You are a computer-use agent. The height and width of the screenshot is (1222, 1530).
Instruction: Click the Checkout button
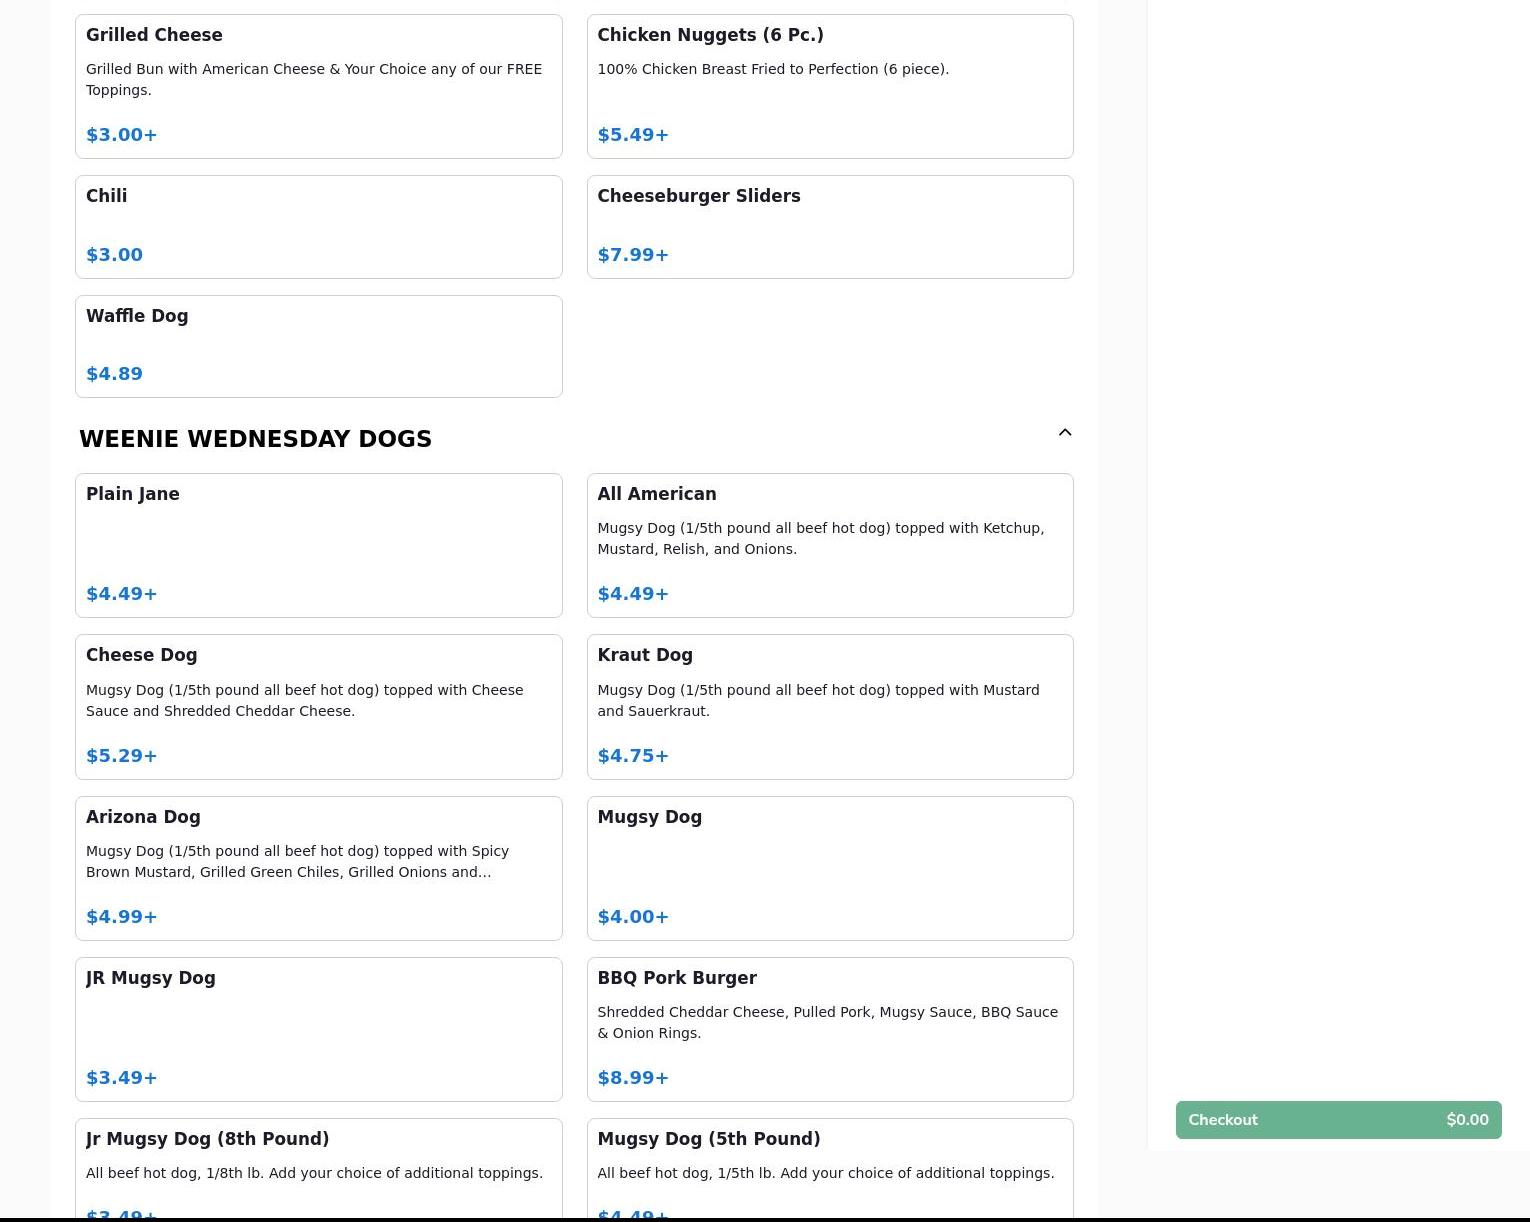1338,1120
